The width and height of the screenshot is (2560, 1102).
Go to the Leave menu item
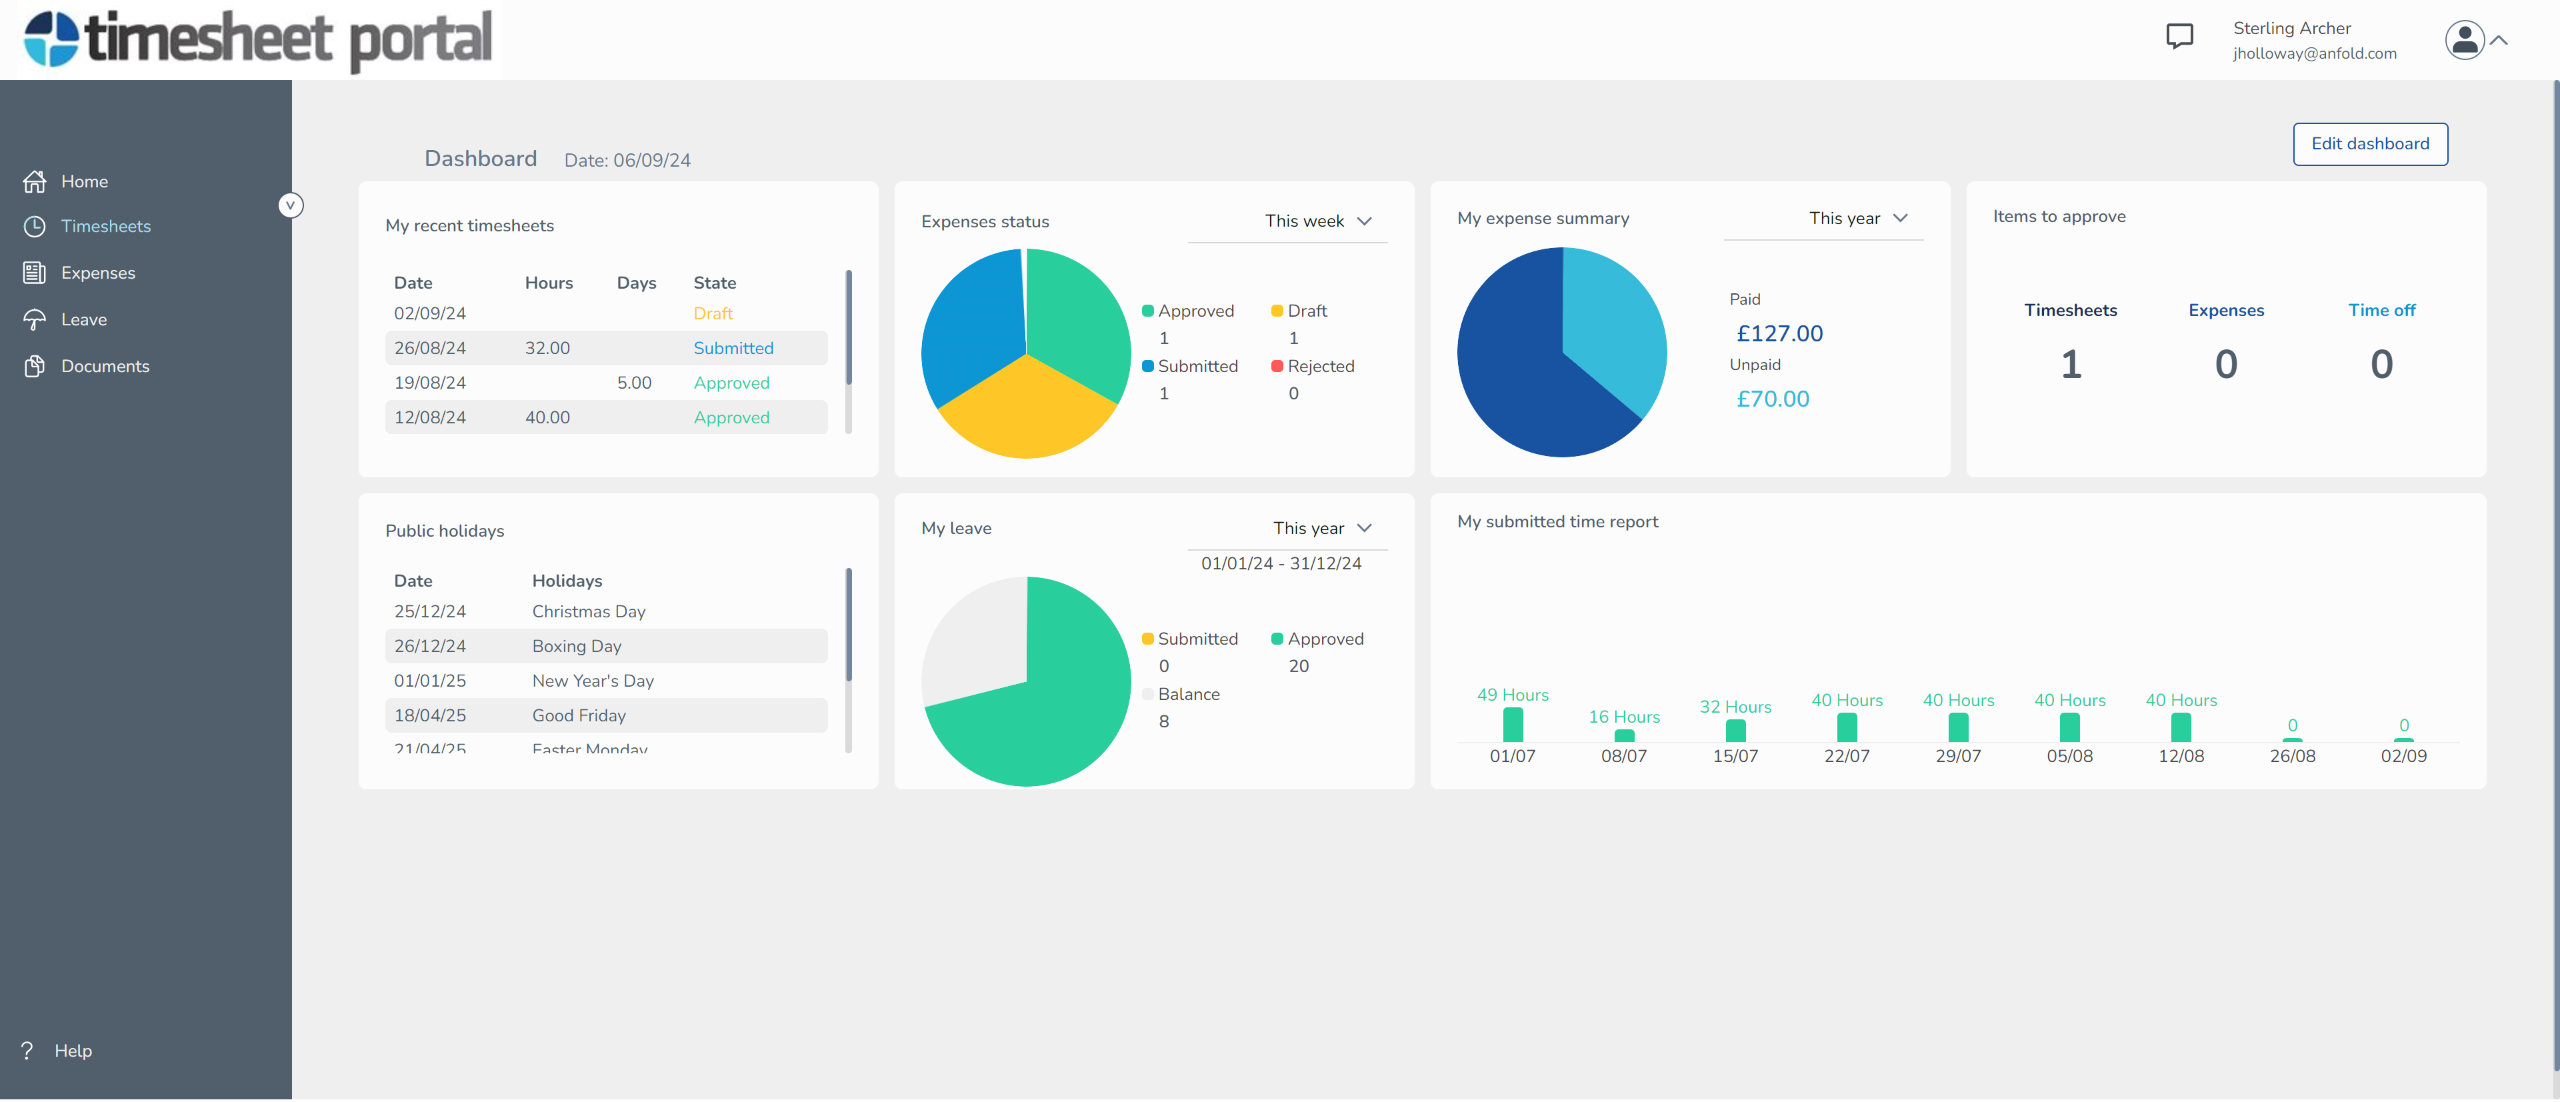(84, 320)
